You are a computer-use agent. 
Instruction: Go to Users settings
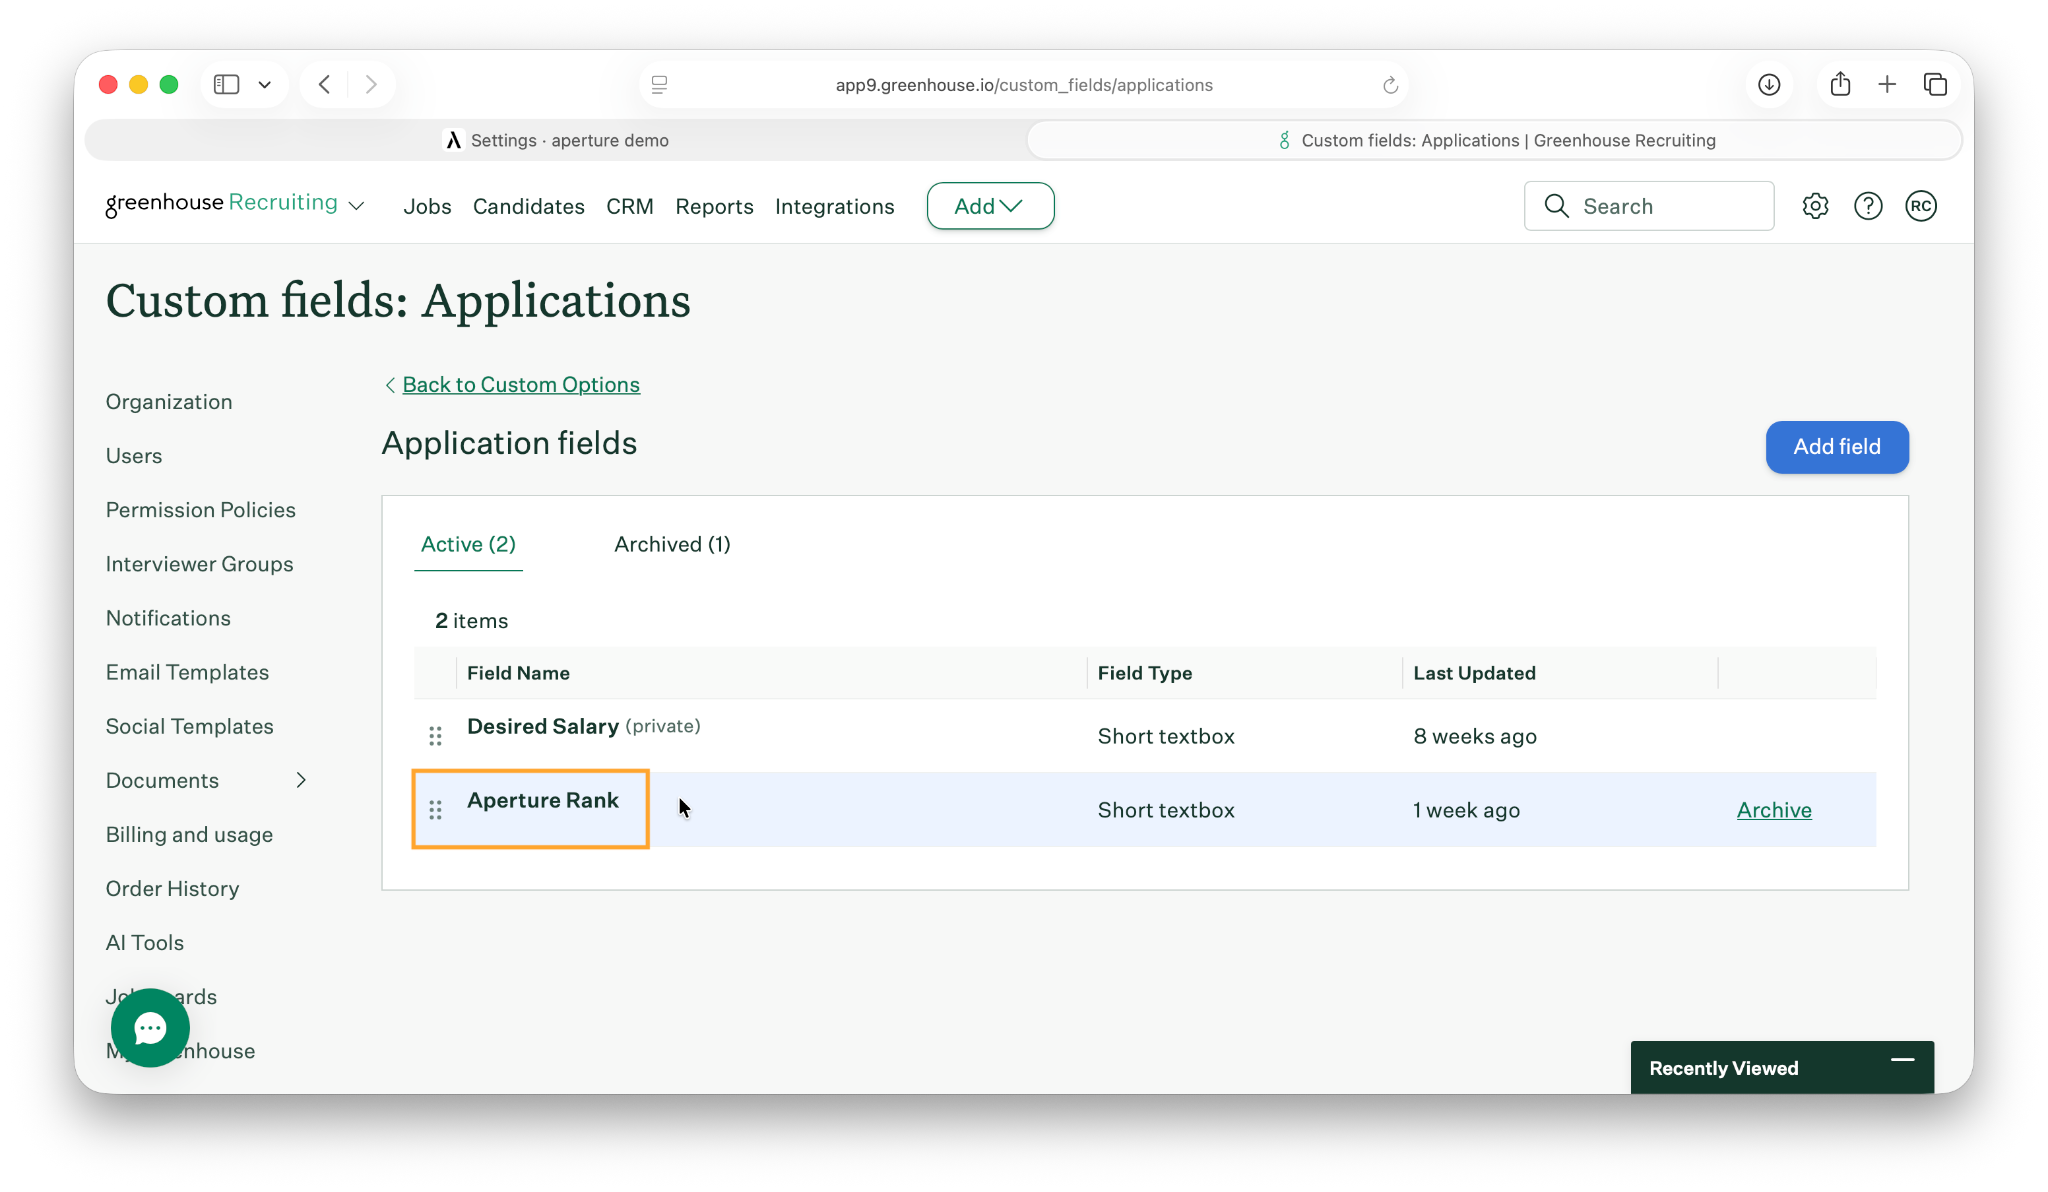click(134, 456)
